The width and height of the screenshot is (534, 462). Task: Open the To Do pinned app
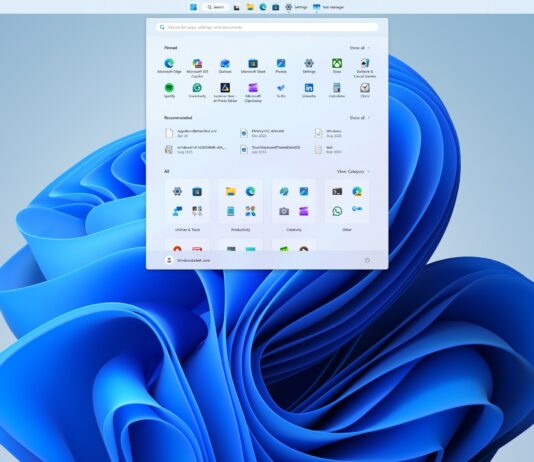[x=281, y=90]
